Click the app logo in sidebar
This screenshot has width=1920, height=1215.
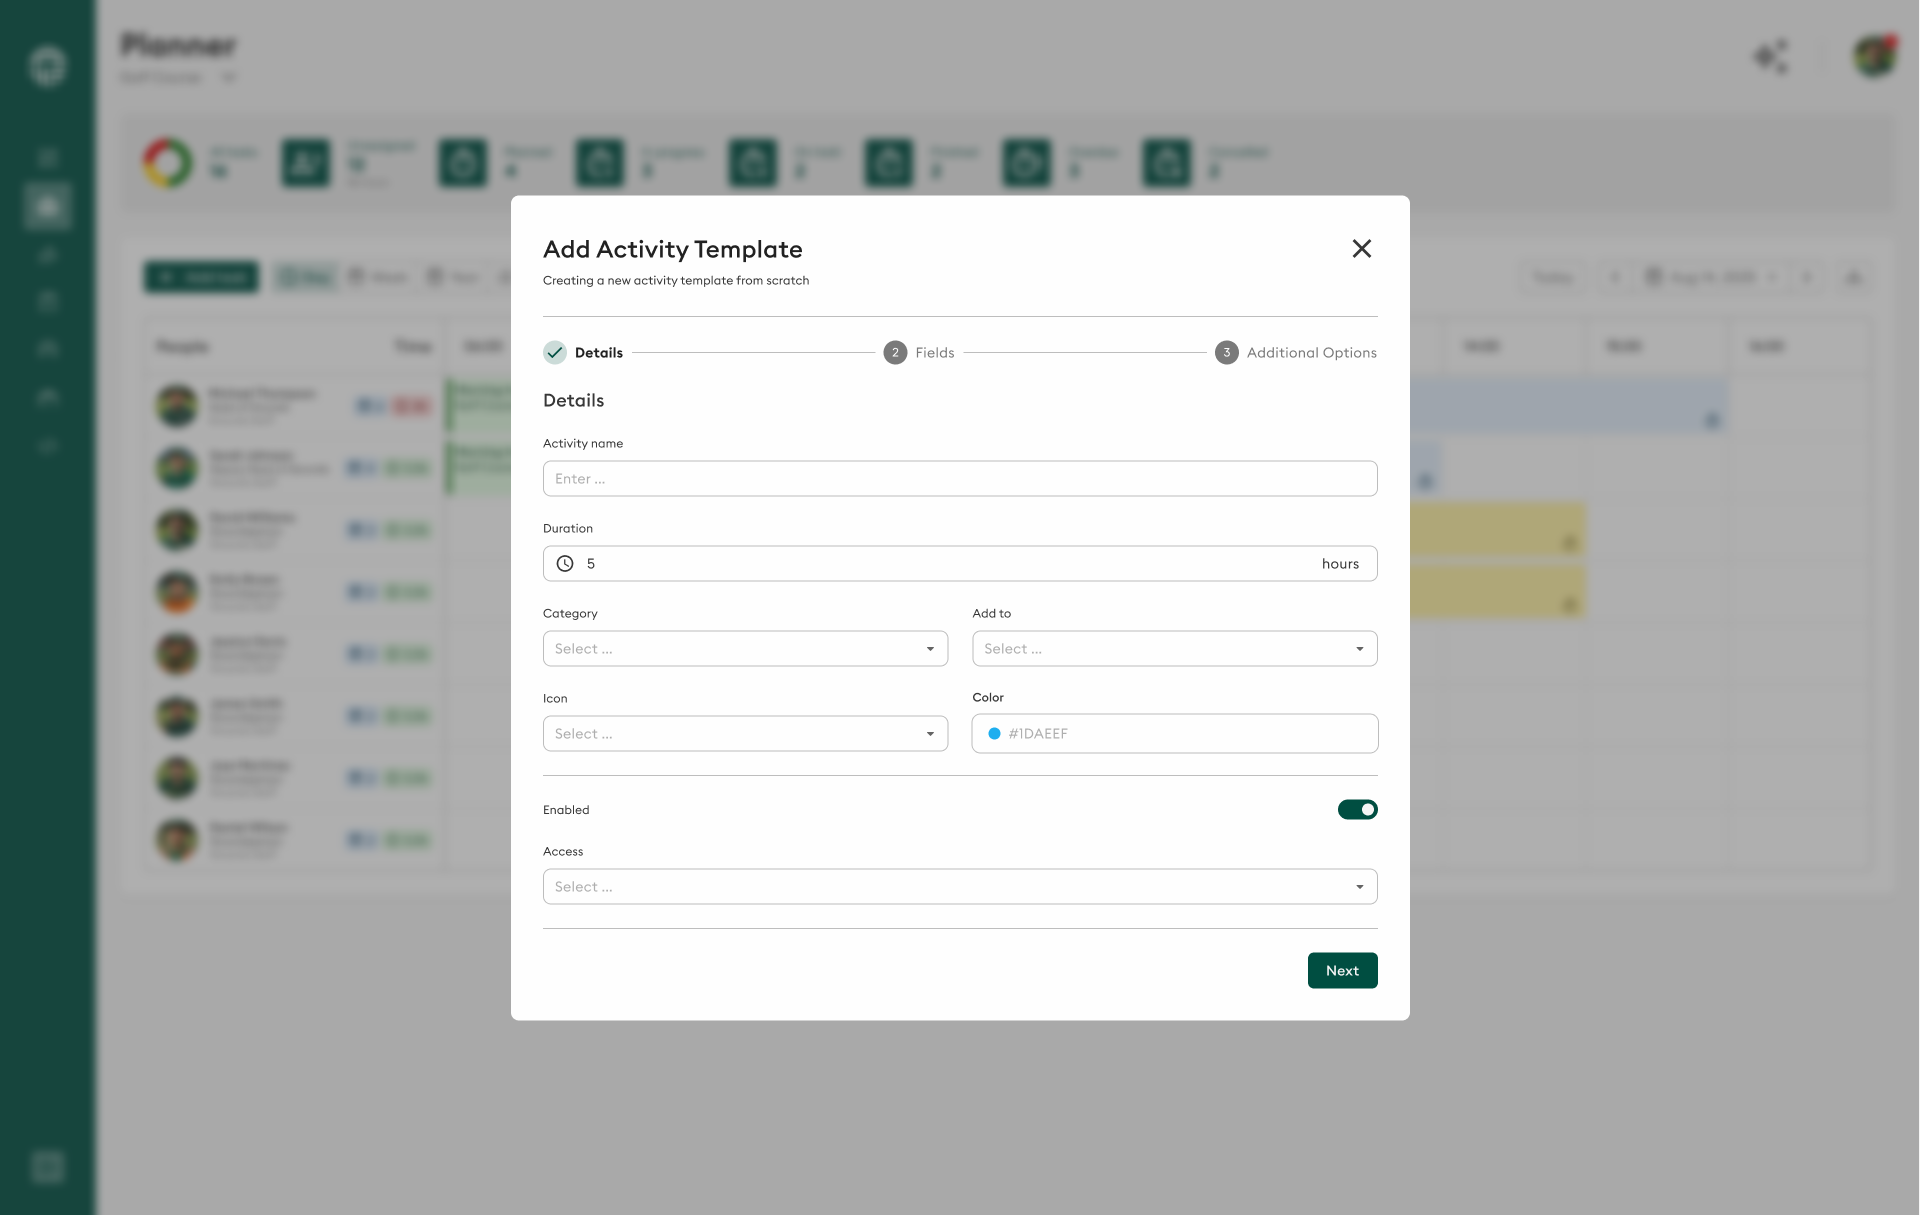tap(47, 66)
